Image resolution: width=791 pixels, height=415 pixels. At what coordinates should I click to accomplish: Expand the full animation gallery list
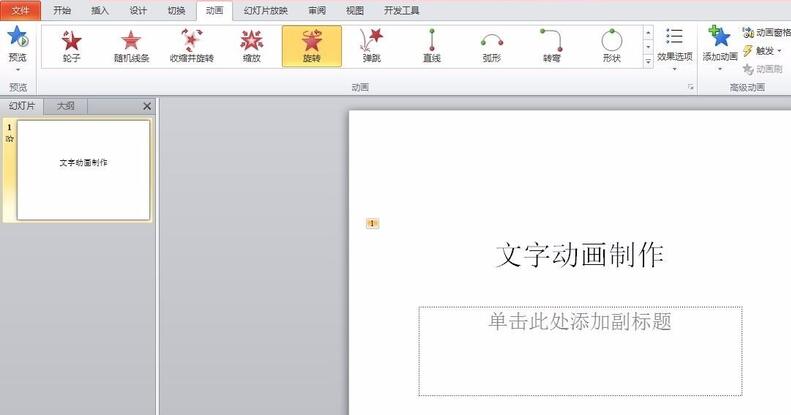pyautogui.click(x=648, y=61)
